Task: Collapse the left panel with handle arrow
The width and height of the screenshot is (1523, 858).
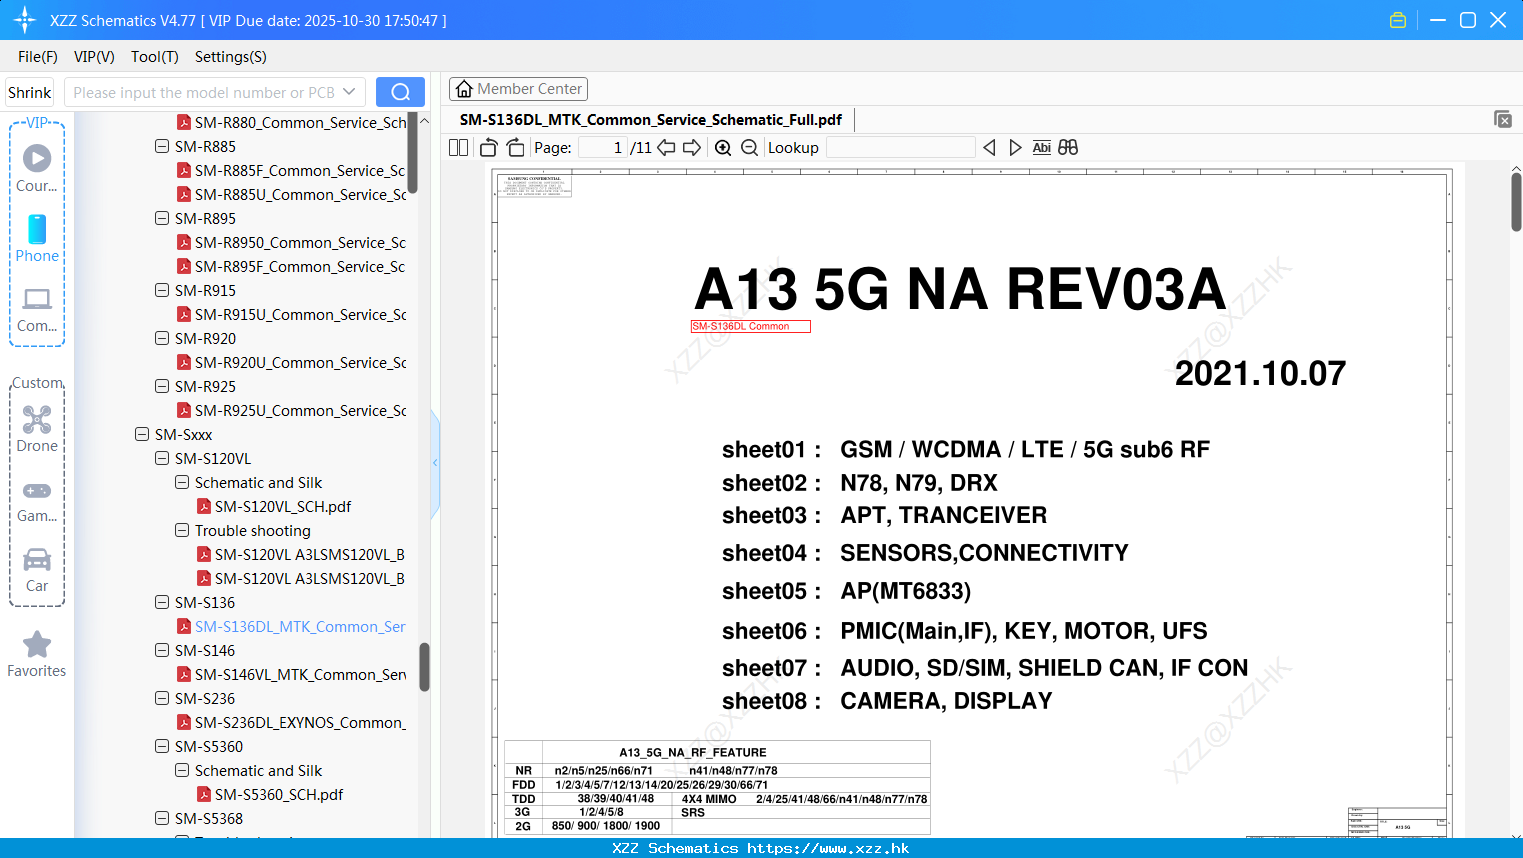Action: coord(435,462)
